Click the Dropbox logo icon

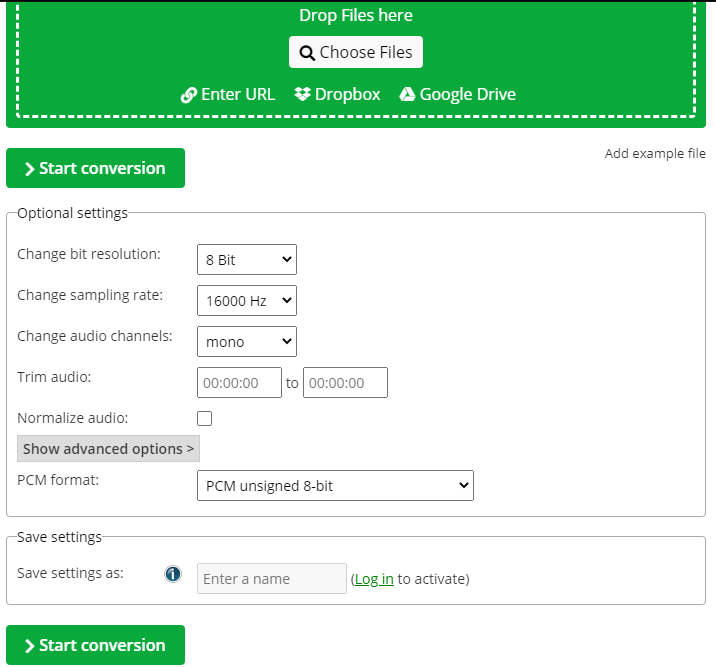tap(303, 94)
